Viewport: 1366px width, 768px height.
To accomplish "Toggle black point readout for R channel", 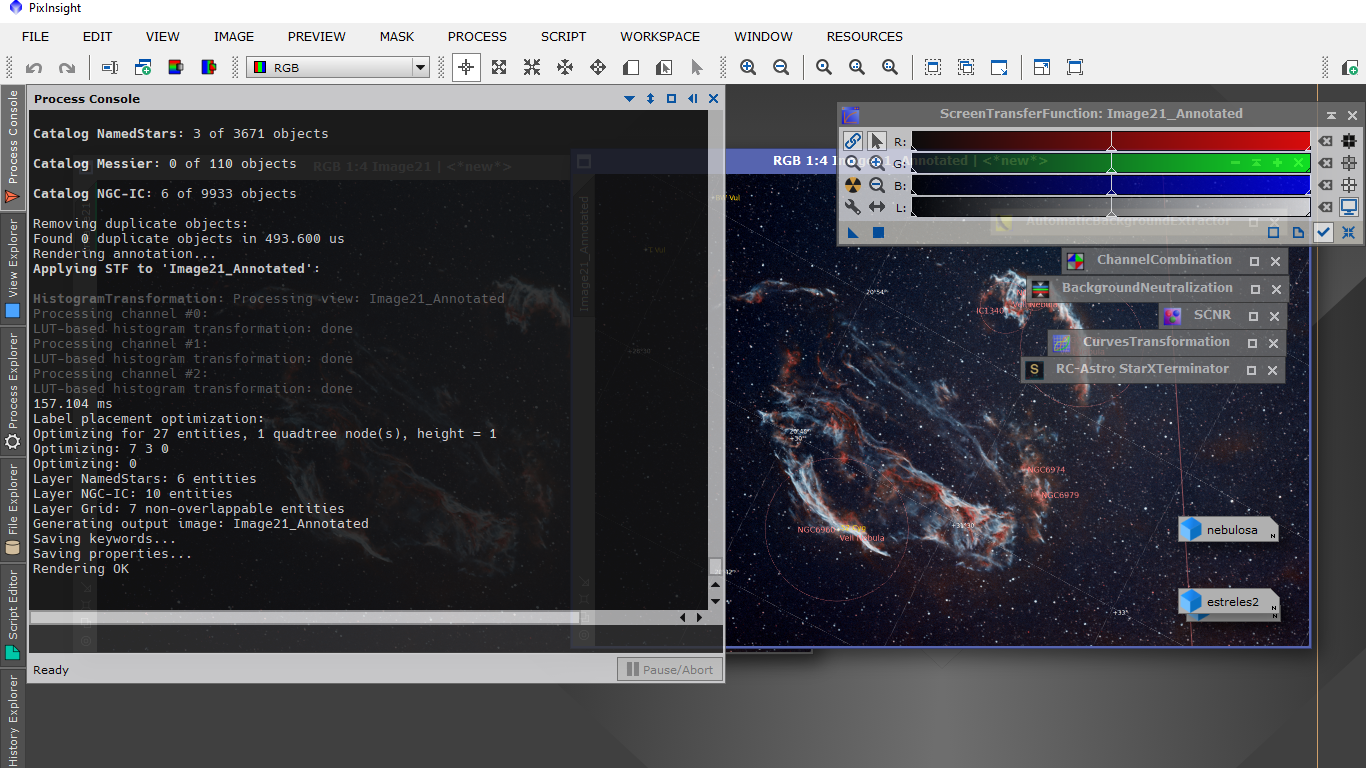I will coord(1349,141).
